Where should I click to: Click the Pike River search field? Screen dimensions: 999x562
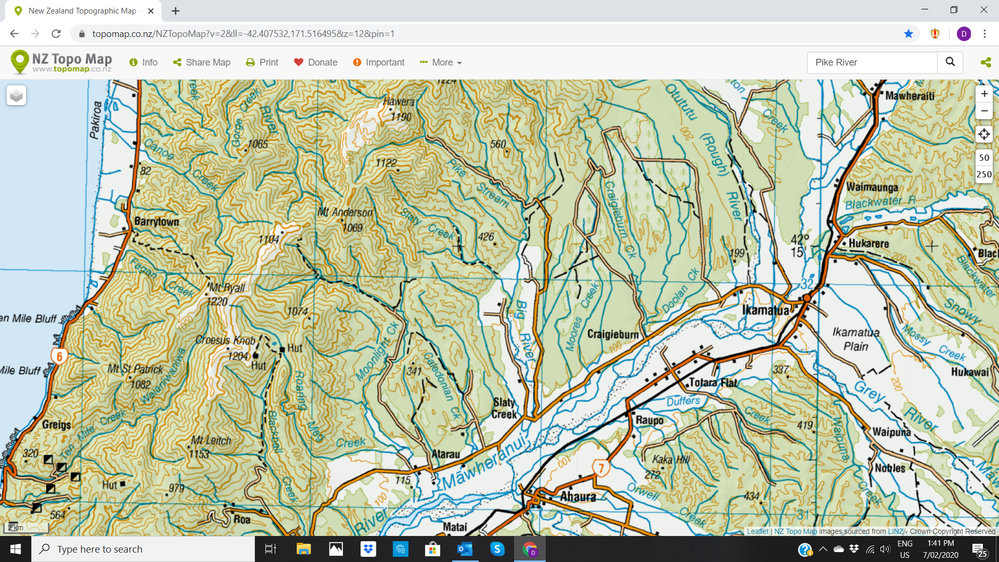[870, 62]
